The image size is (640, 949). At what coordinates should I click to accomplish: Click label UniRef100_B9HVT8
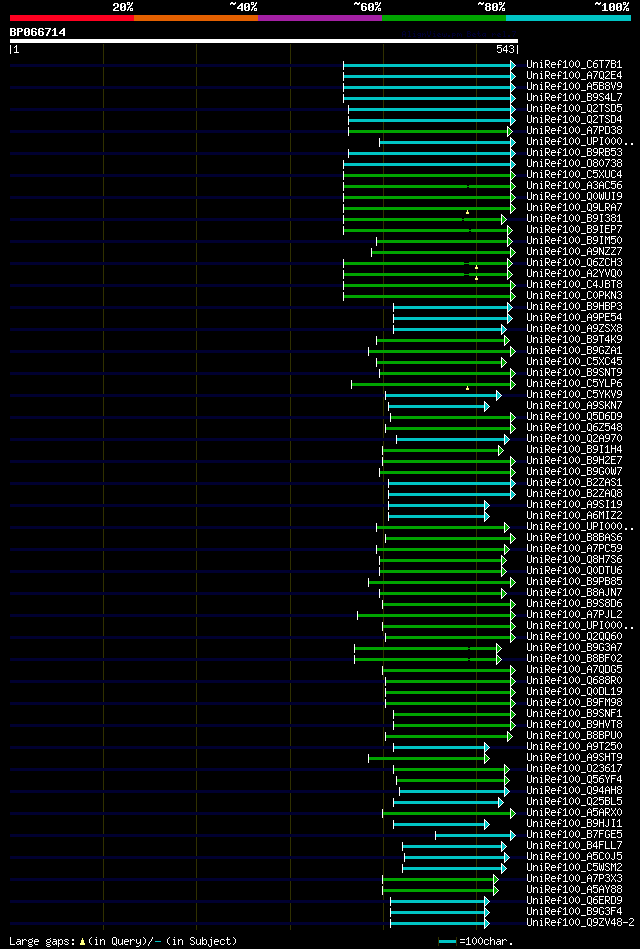[x=574, y=724]
